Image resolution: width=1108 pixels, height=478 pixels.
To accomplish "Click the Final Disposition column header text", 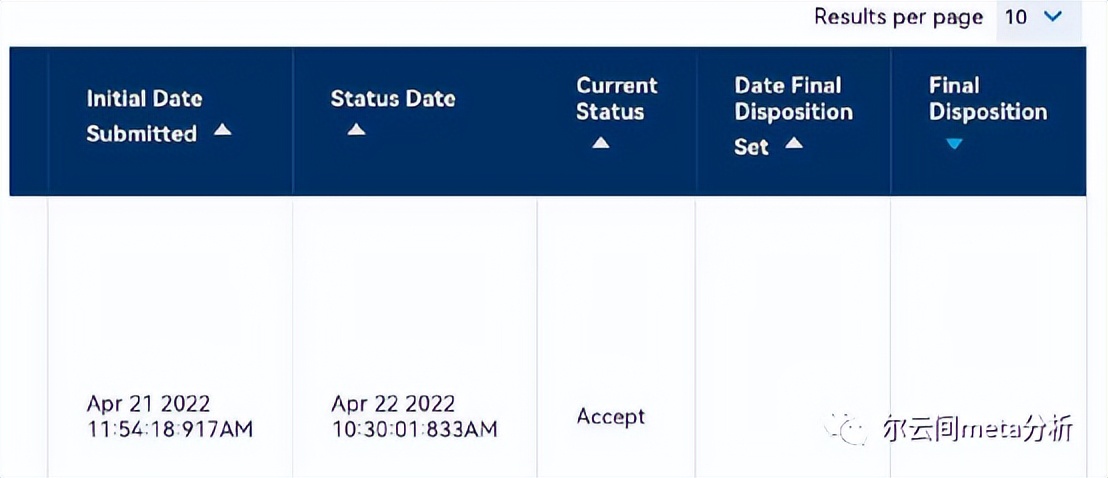I will [987, 98].
